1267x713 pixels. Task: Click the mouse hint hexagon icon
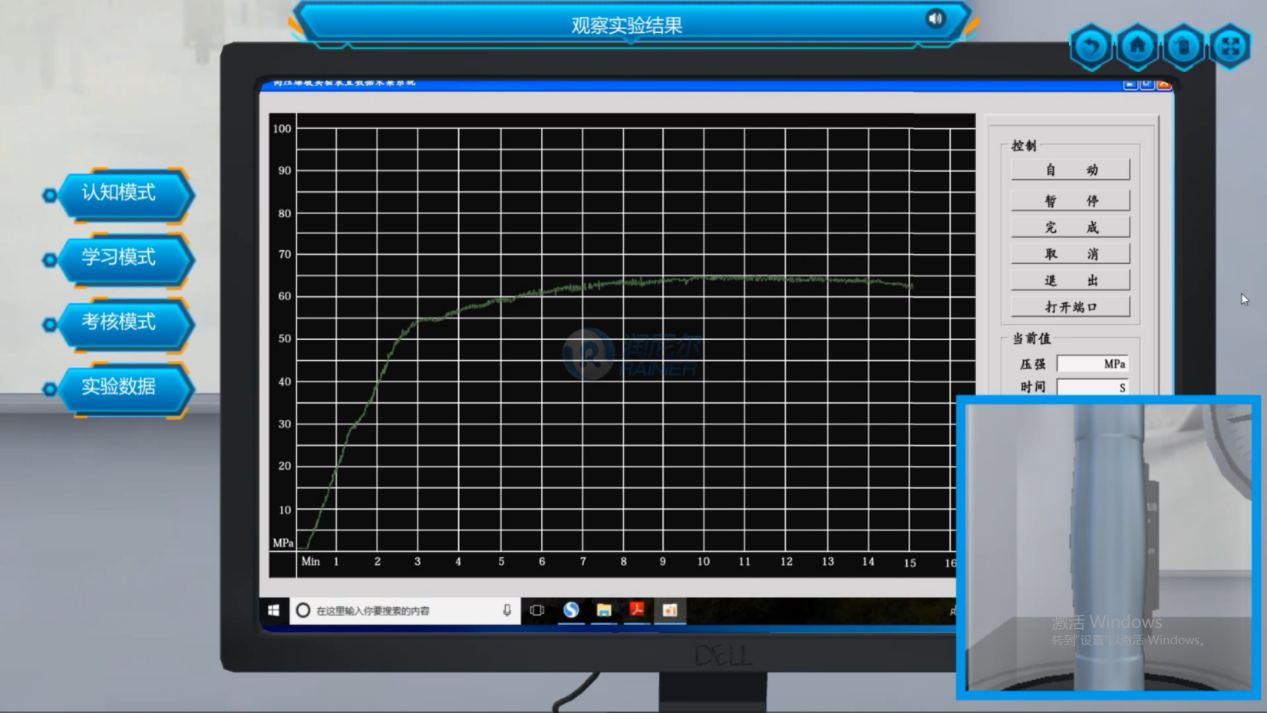tap(1183, 46)
